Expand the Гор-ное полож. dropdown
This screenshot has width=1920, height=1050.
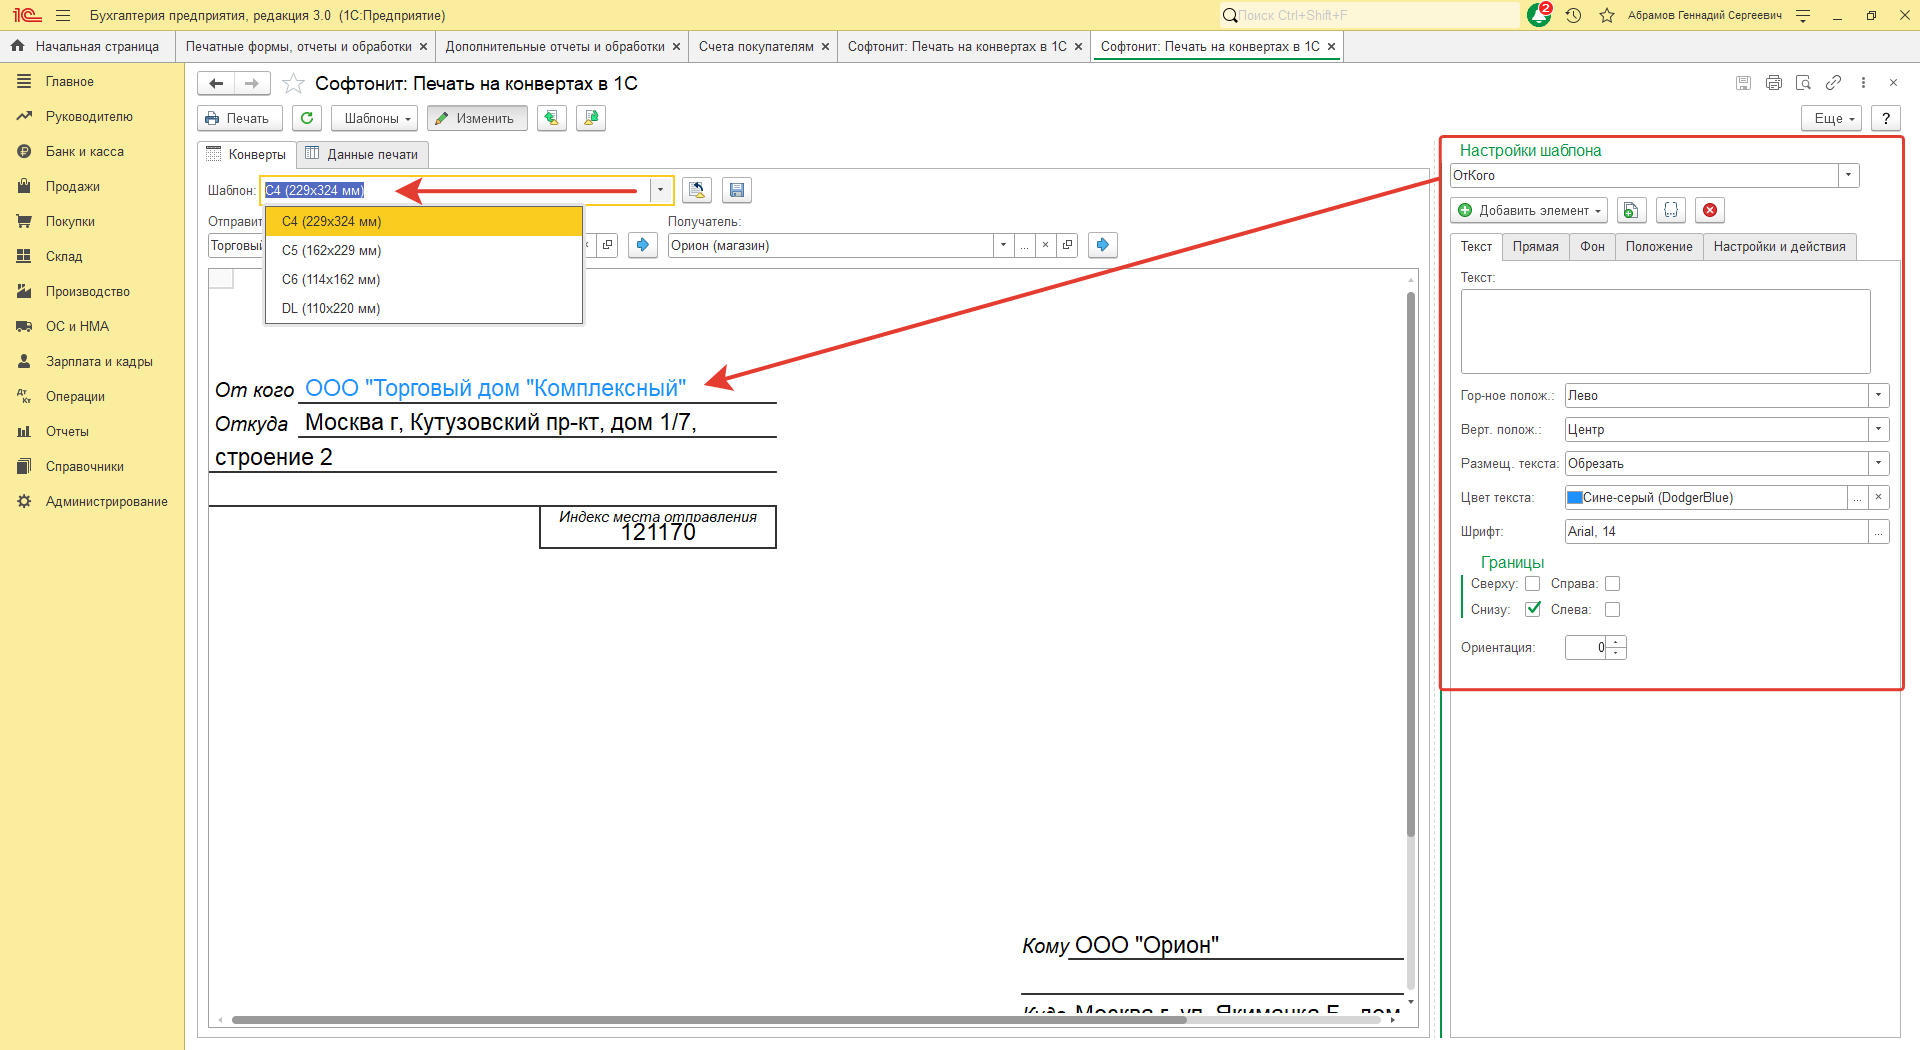(x=1878, y=395)
